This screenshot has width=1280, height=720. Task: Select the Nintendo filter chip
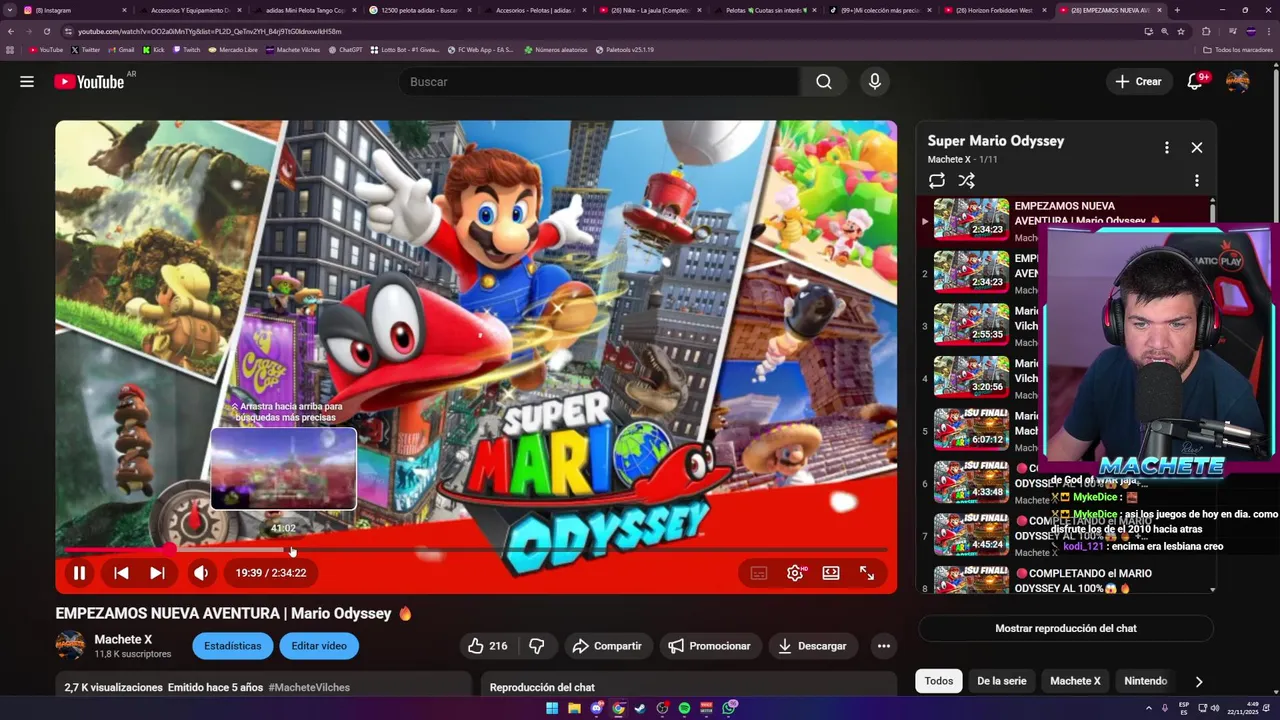tap(1146, 681)
